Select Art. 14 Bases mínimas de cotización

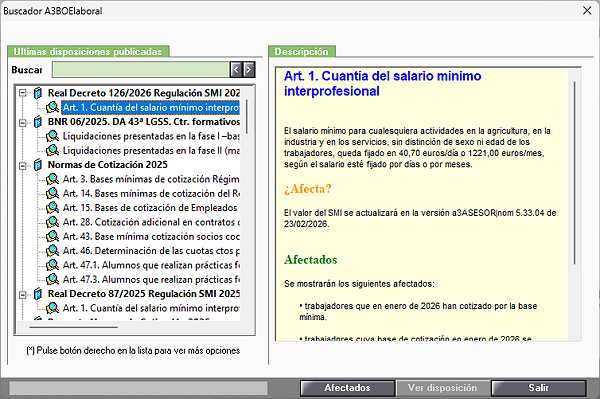click(x=151, y=194)
